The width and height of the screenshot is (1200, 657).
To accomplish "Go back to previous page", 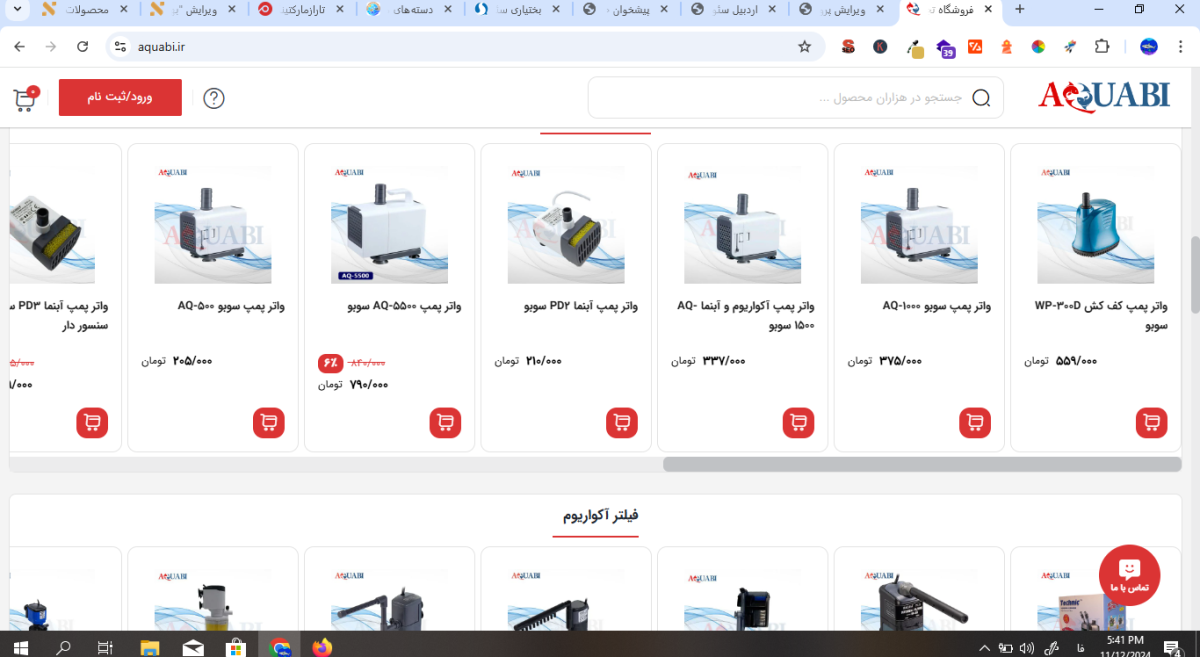I will click(x=20, y=47).
